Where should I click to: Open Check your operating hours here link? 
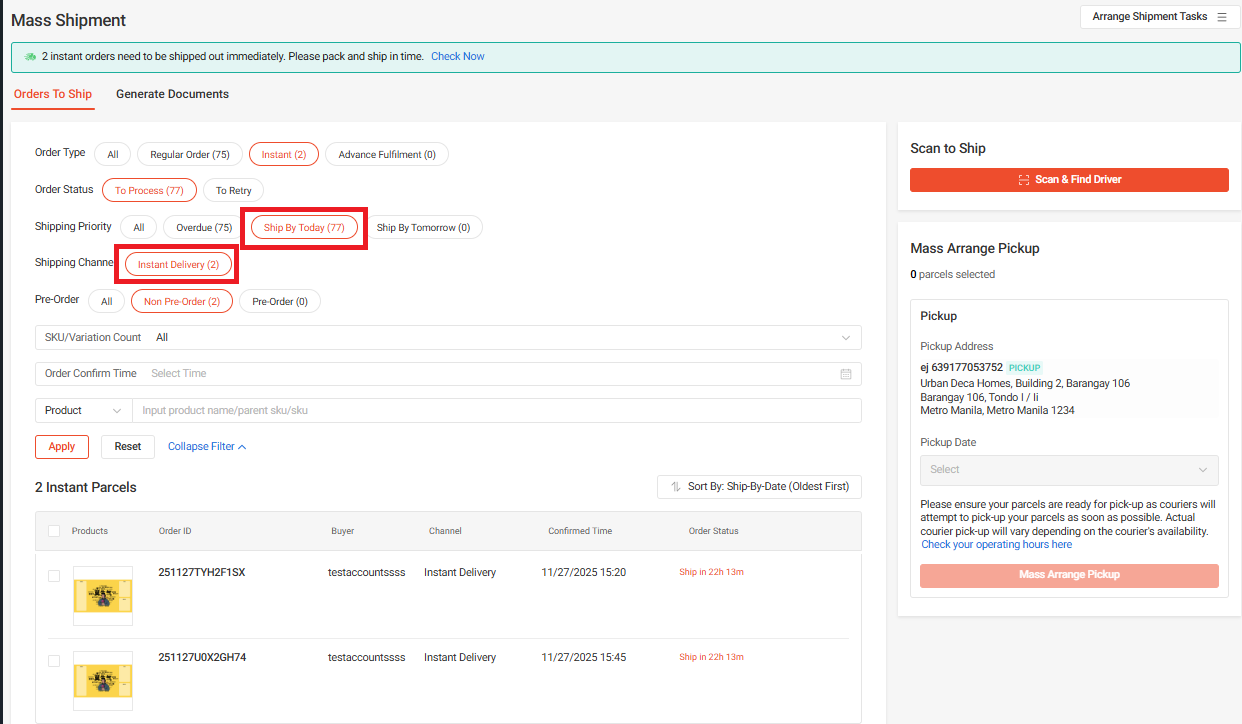[996, 545]
